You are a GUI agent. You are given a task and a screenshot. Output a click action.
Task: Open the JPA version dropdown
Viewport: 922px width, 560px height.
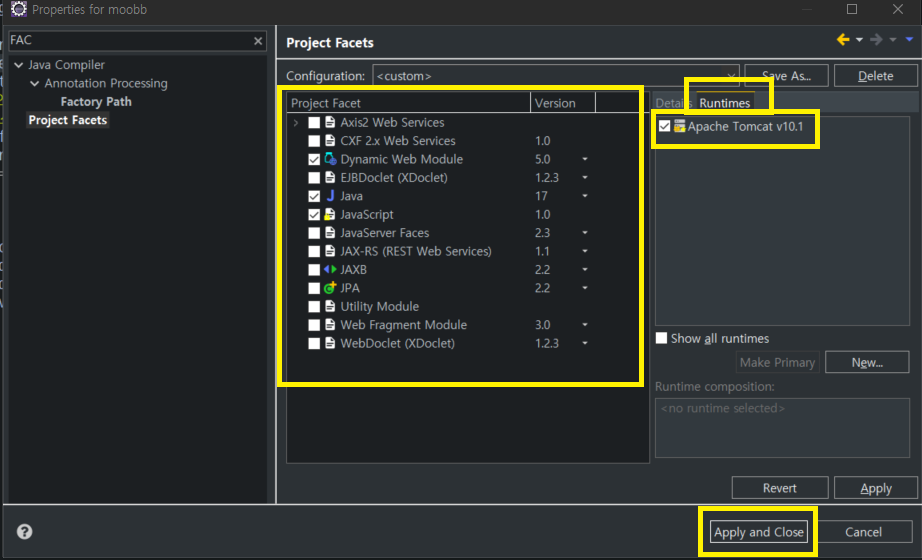[584, 288]
